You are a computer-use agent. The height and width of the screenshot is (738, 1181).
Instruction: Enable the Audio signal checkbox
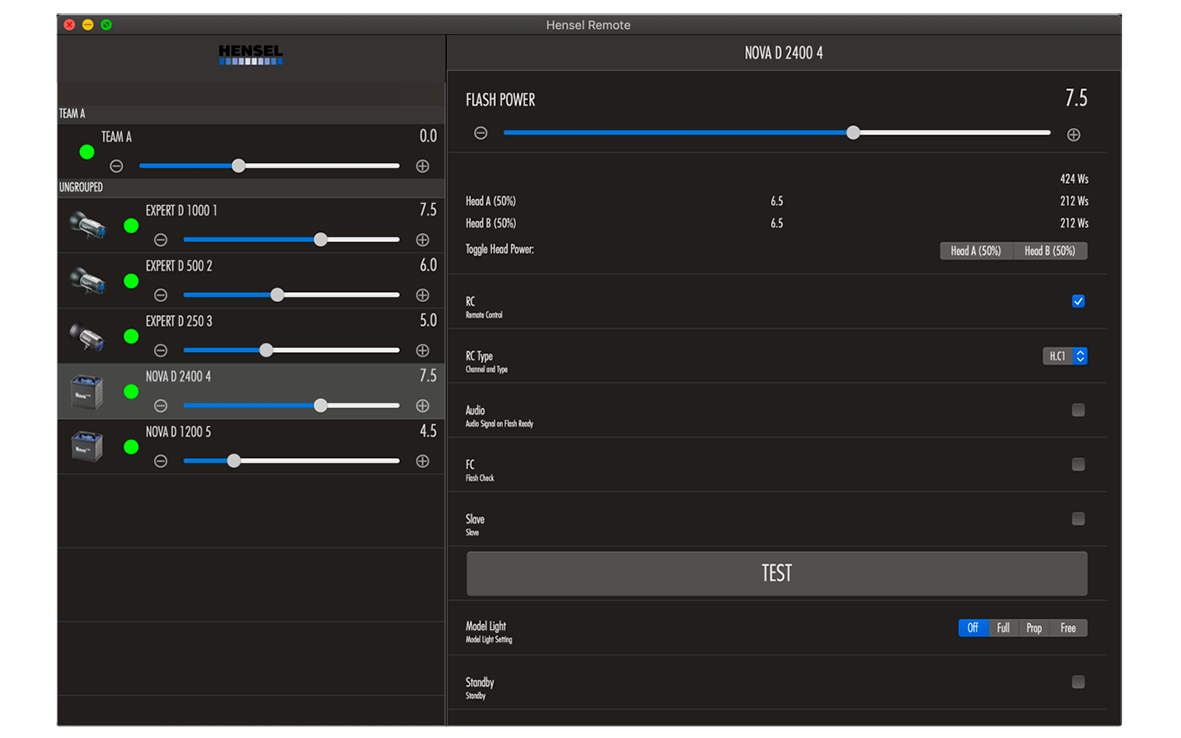coord(1078,410)
